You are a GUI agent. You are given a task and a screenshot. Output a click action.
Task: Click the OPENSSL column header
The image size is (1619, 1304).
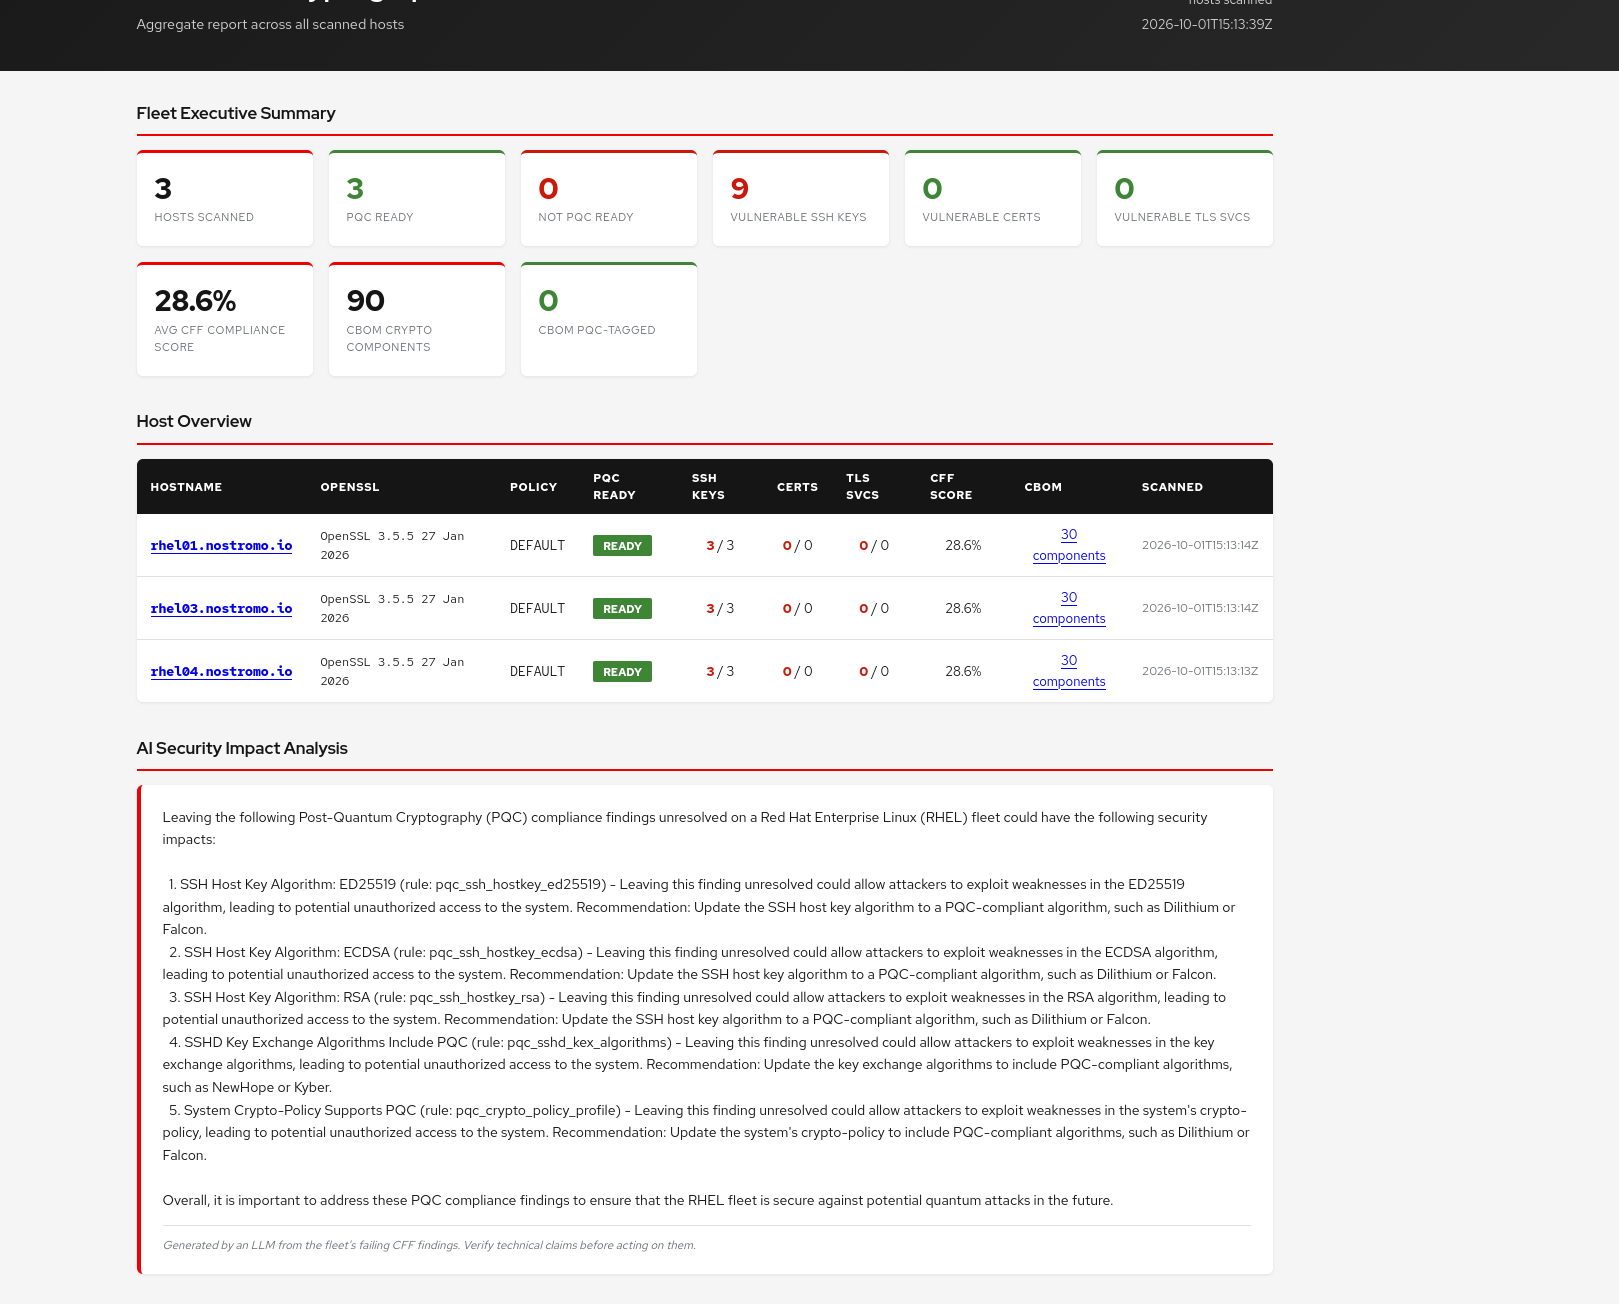click(x=350, y=487)
